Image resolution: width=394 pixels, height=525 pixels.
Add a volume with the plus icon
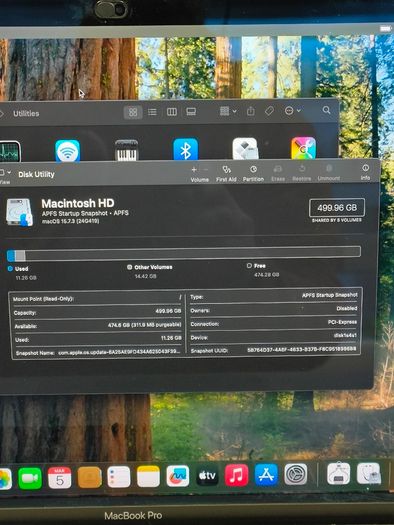(x=194, y=170)
